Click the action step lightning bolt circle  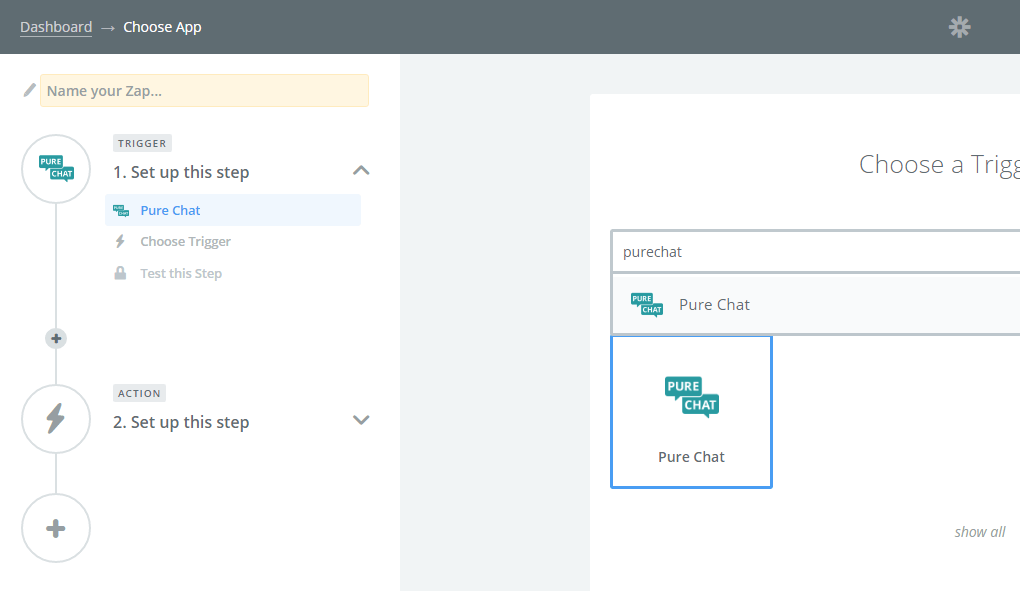coord(56,419)
